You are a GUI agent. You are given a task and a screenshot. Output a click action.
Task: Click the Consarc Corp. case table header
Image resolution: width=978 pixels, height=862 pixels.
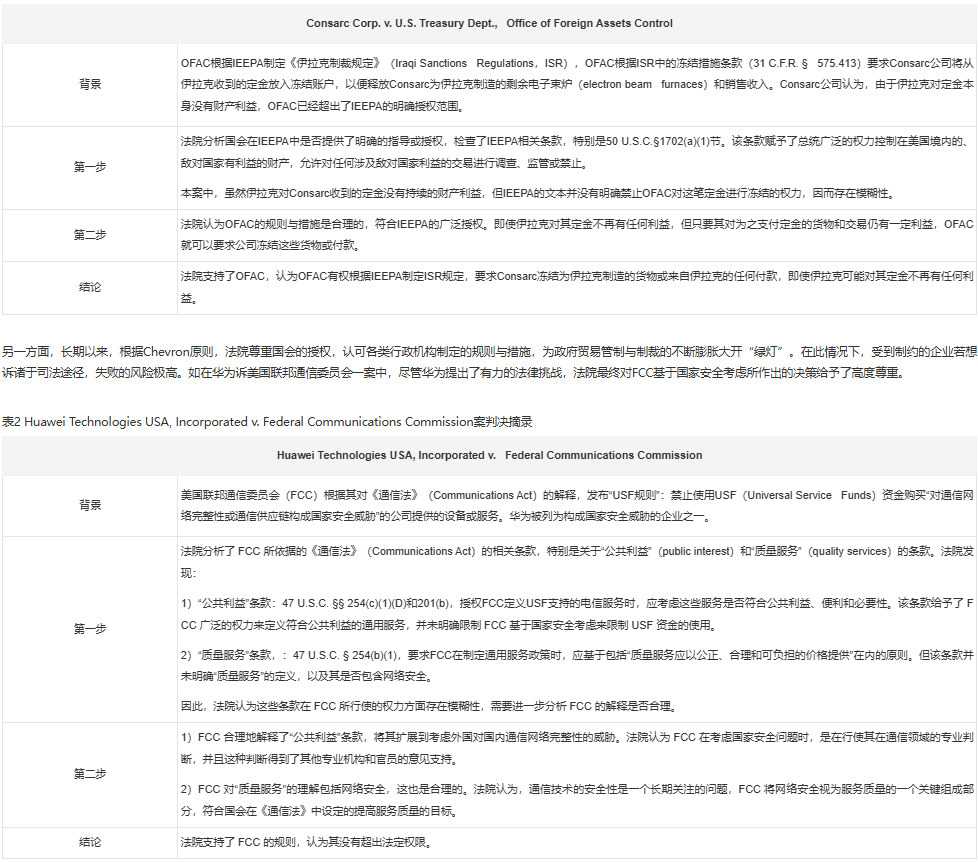489,23
